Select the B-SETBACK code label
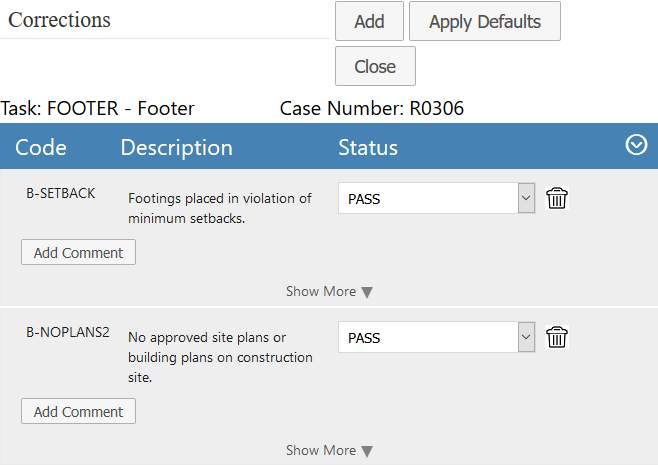Screen dimensions: 658x465 tap(61, 193)
